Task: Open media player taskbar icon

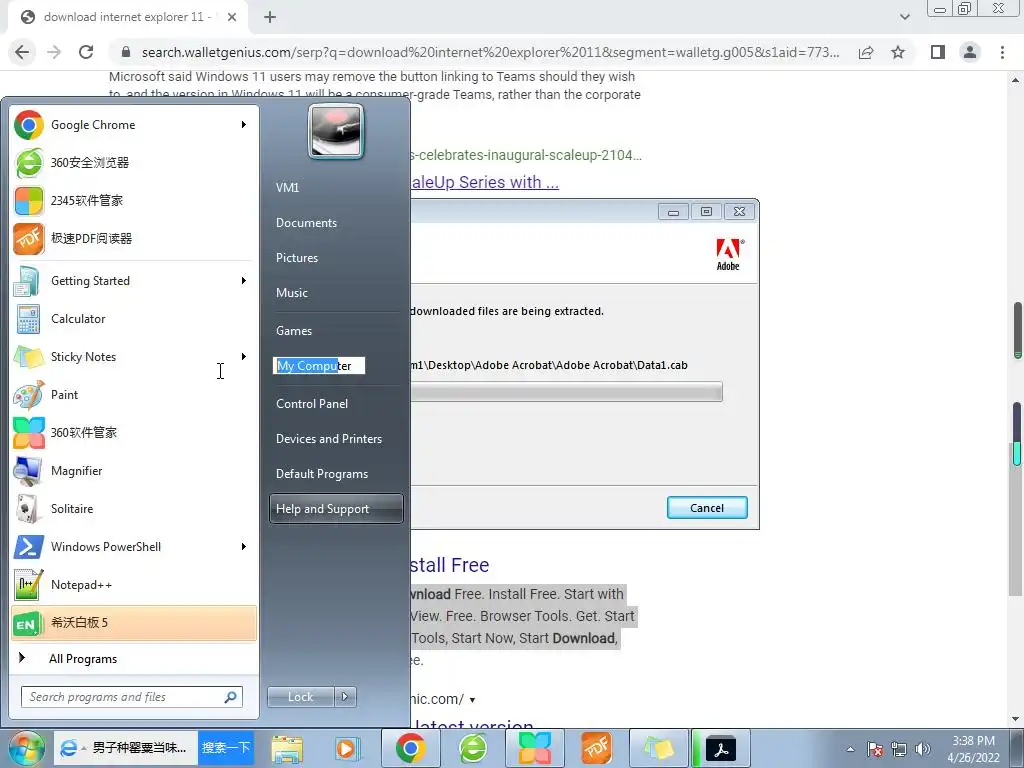Action: 347,749
